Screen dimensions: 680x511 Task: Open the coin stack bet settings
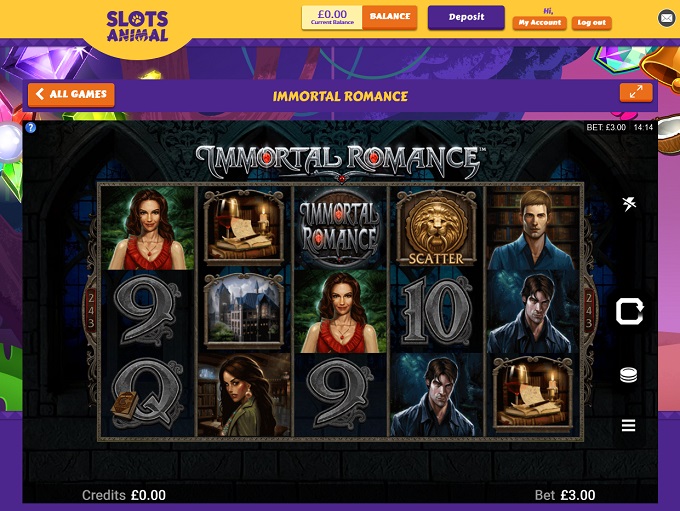coord(628,375)
